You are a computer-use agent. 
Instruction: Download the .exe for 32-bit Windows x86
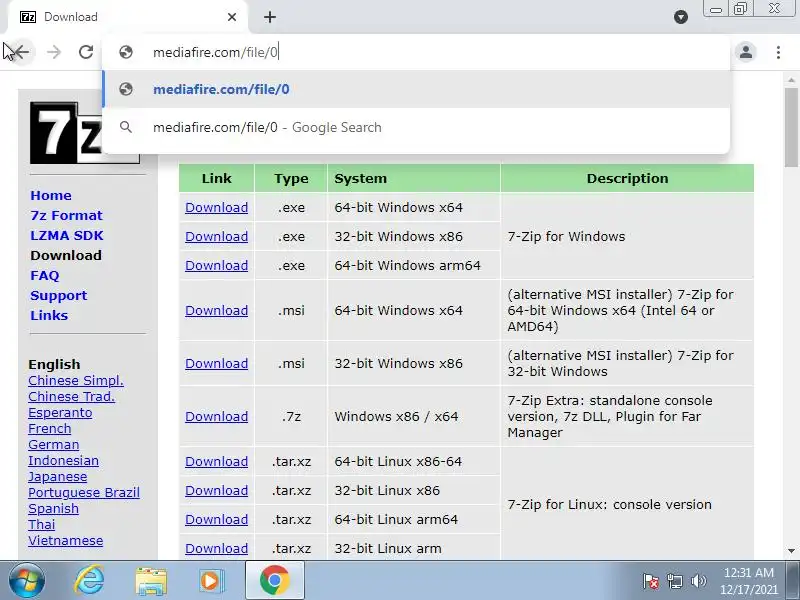216,237
